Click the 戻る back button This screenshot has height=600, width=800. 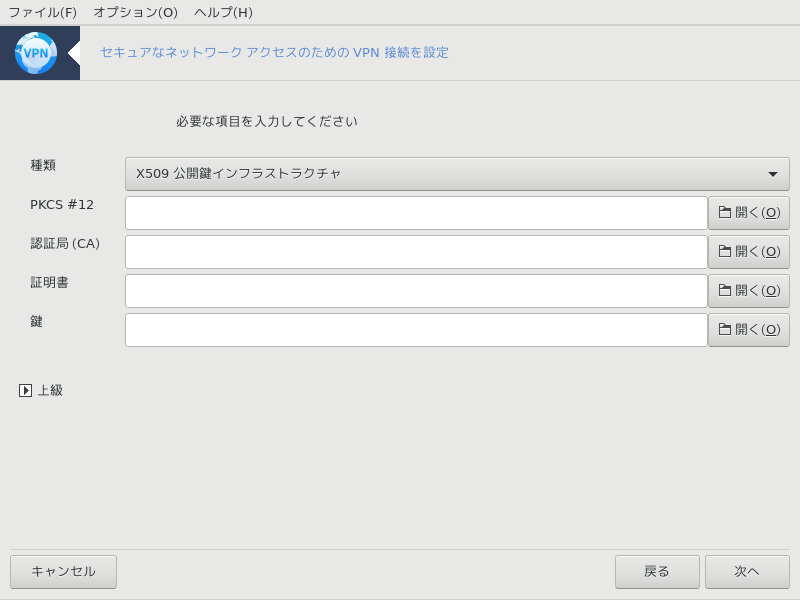pos(657,571)
